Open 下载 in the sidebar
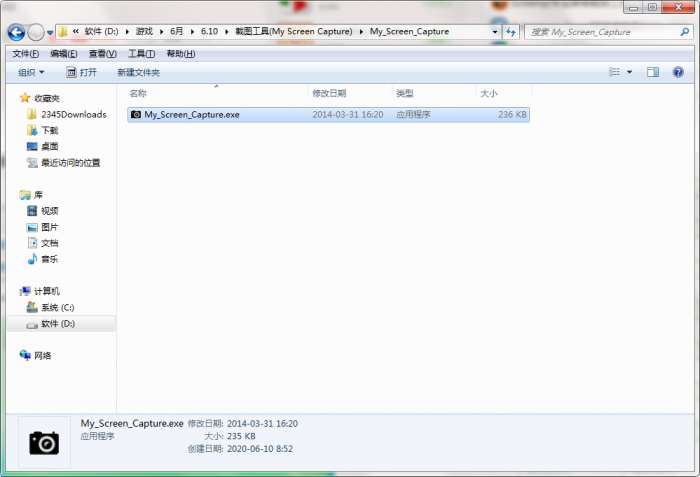The width and height of the screenshot is (700, 477). 43,130
